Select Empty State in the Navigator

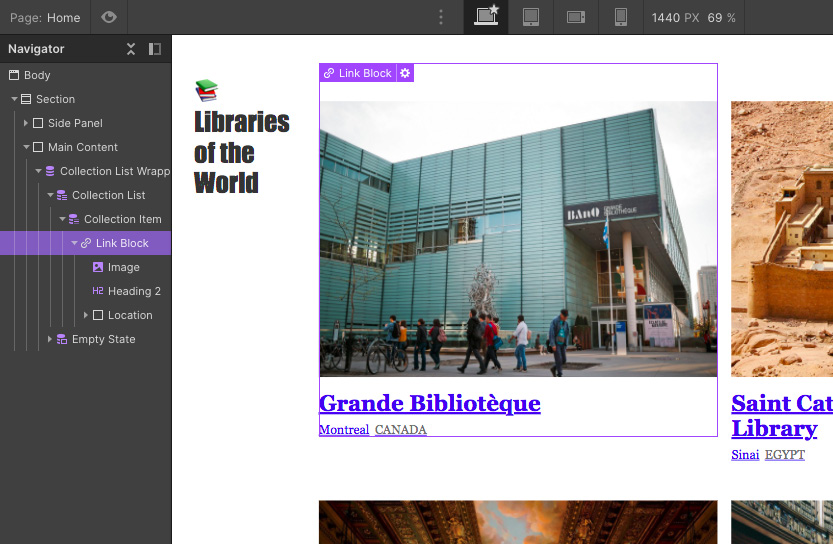click(x=103, y=339)
